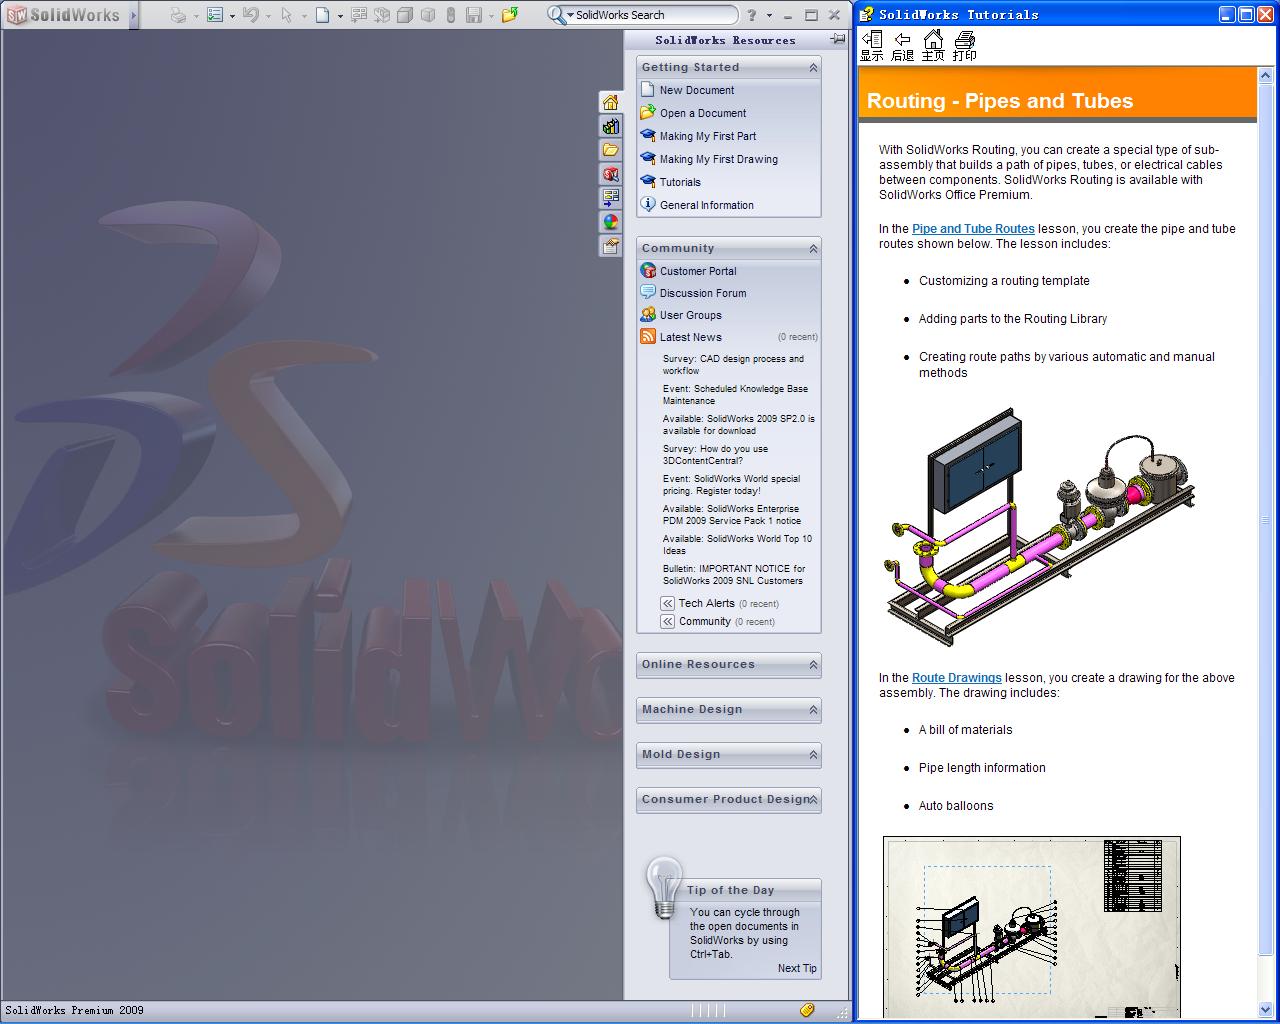Open the SolidWorks Search results tab
Viewport: 1280px width, 1024px height.
610,174
